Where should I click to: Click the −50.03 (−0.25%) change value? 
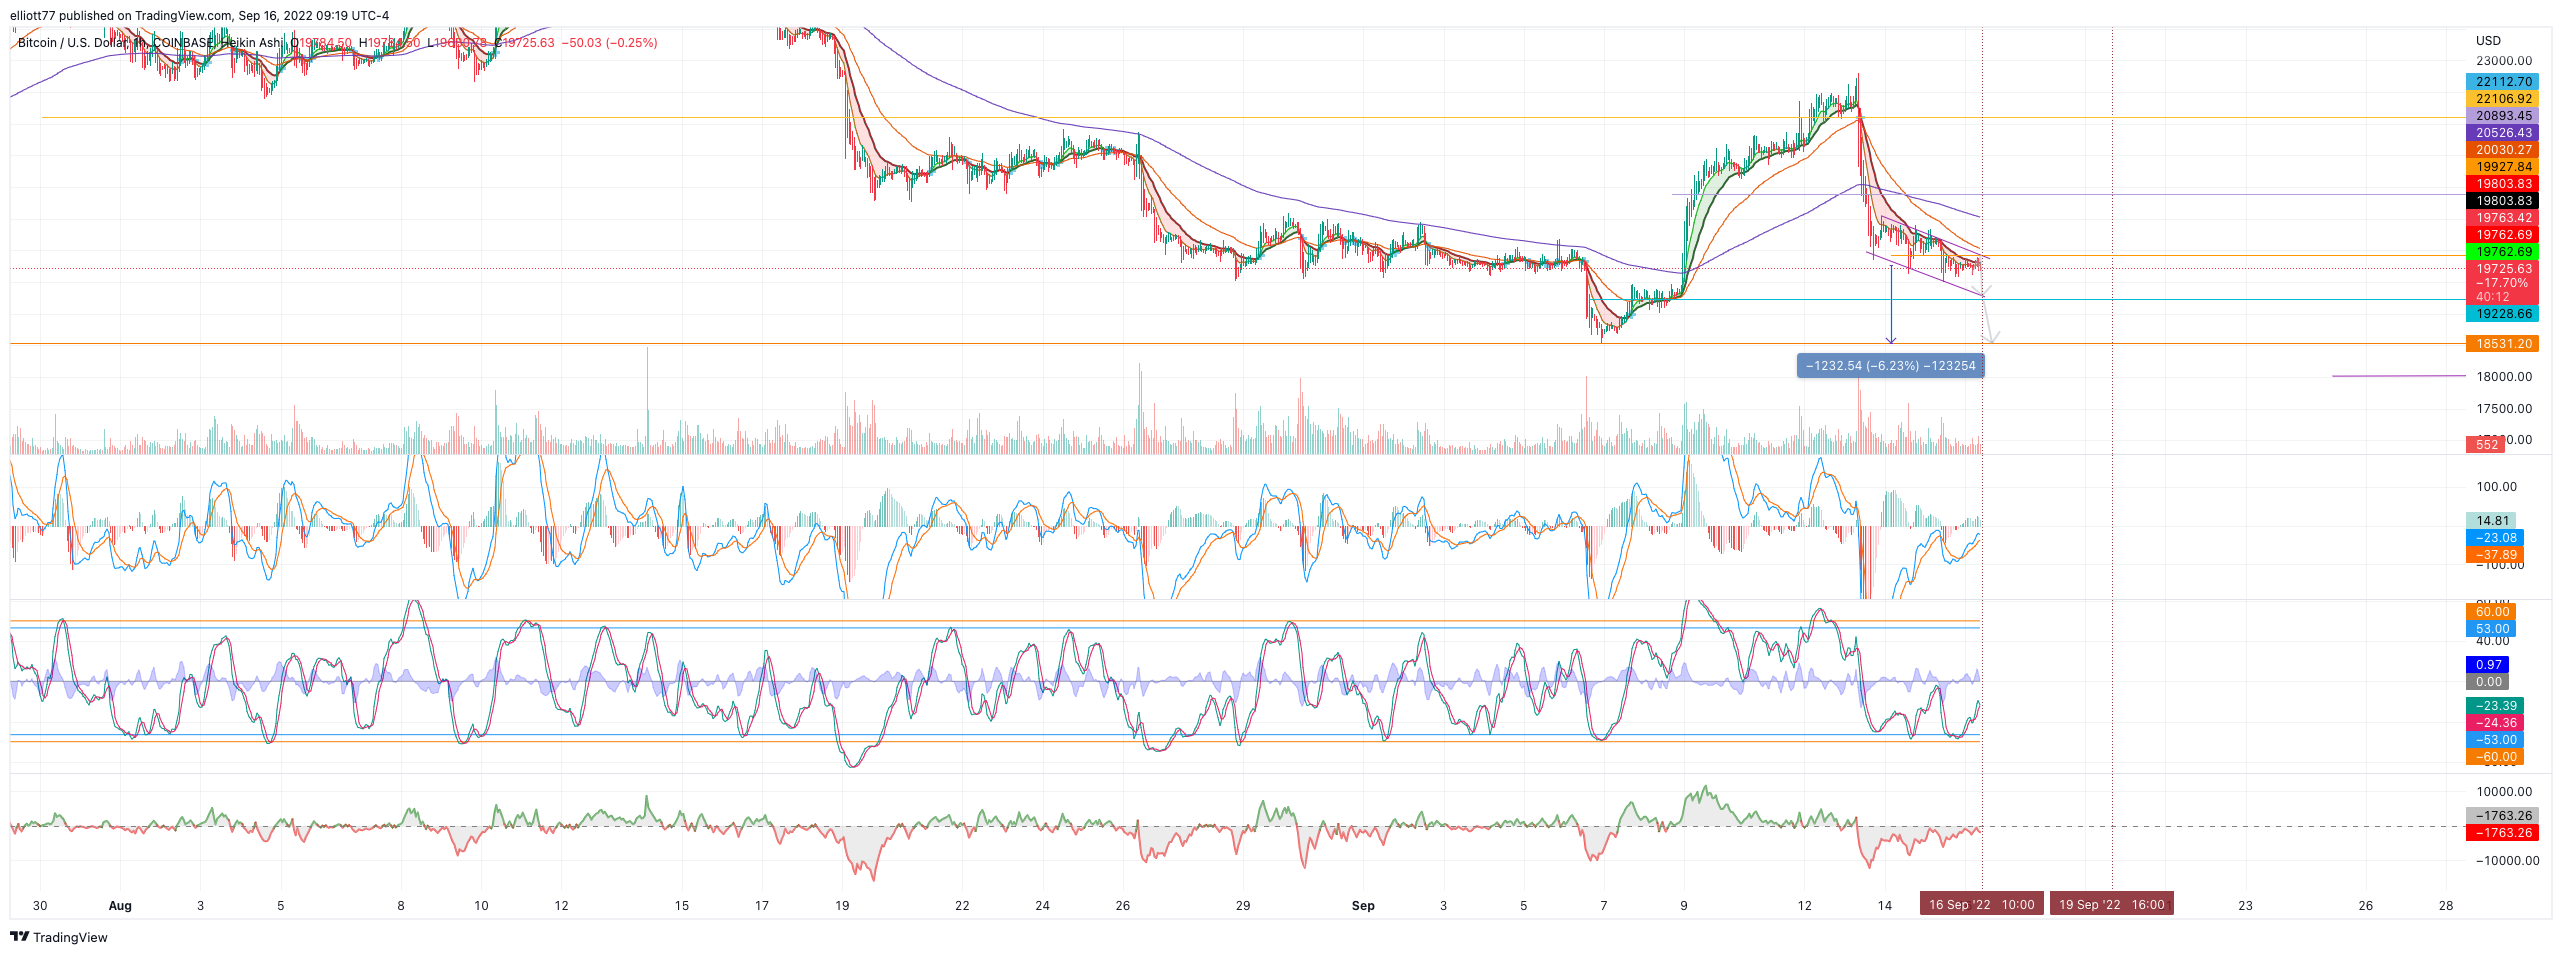pyautogui.click(x=609, y=43)
